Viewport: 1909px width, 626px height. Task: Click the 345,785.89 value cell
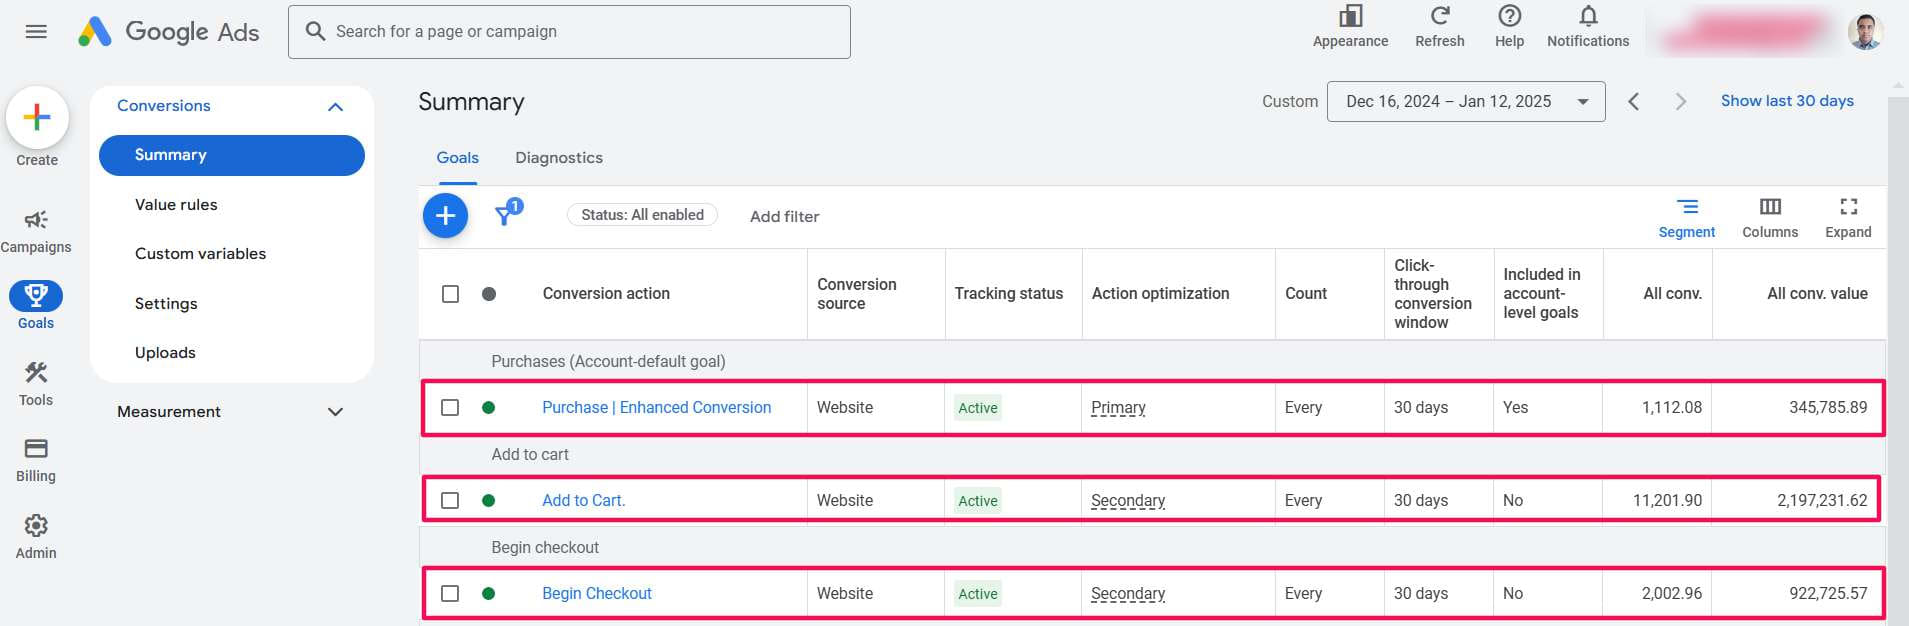click(x=1828, y=408)
